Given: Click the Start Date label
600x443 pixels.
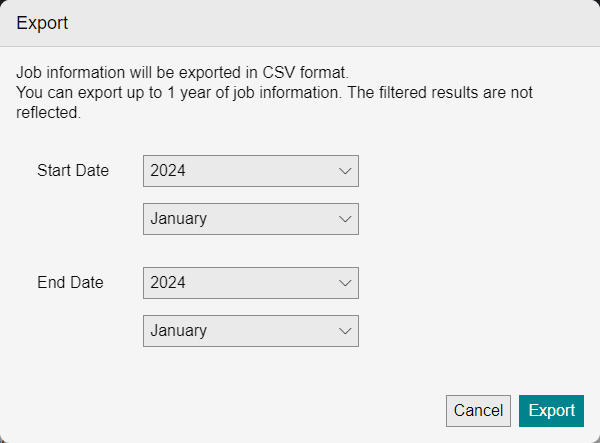Looking at the screenshot, I should point(73,171).
